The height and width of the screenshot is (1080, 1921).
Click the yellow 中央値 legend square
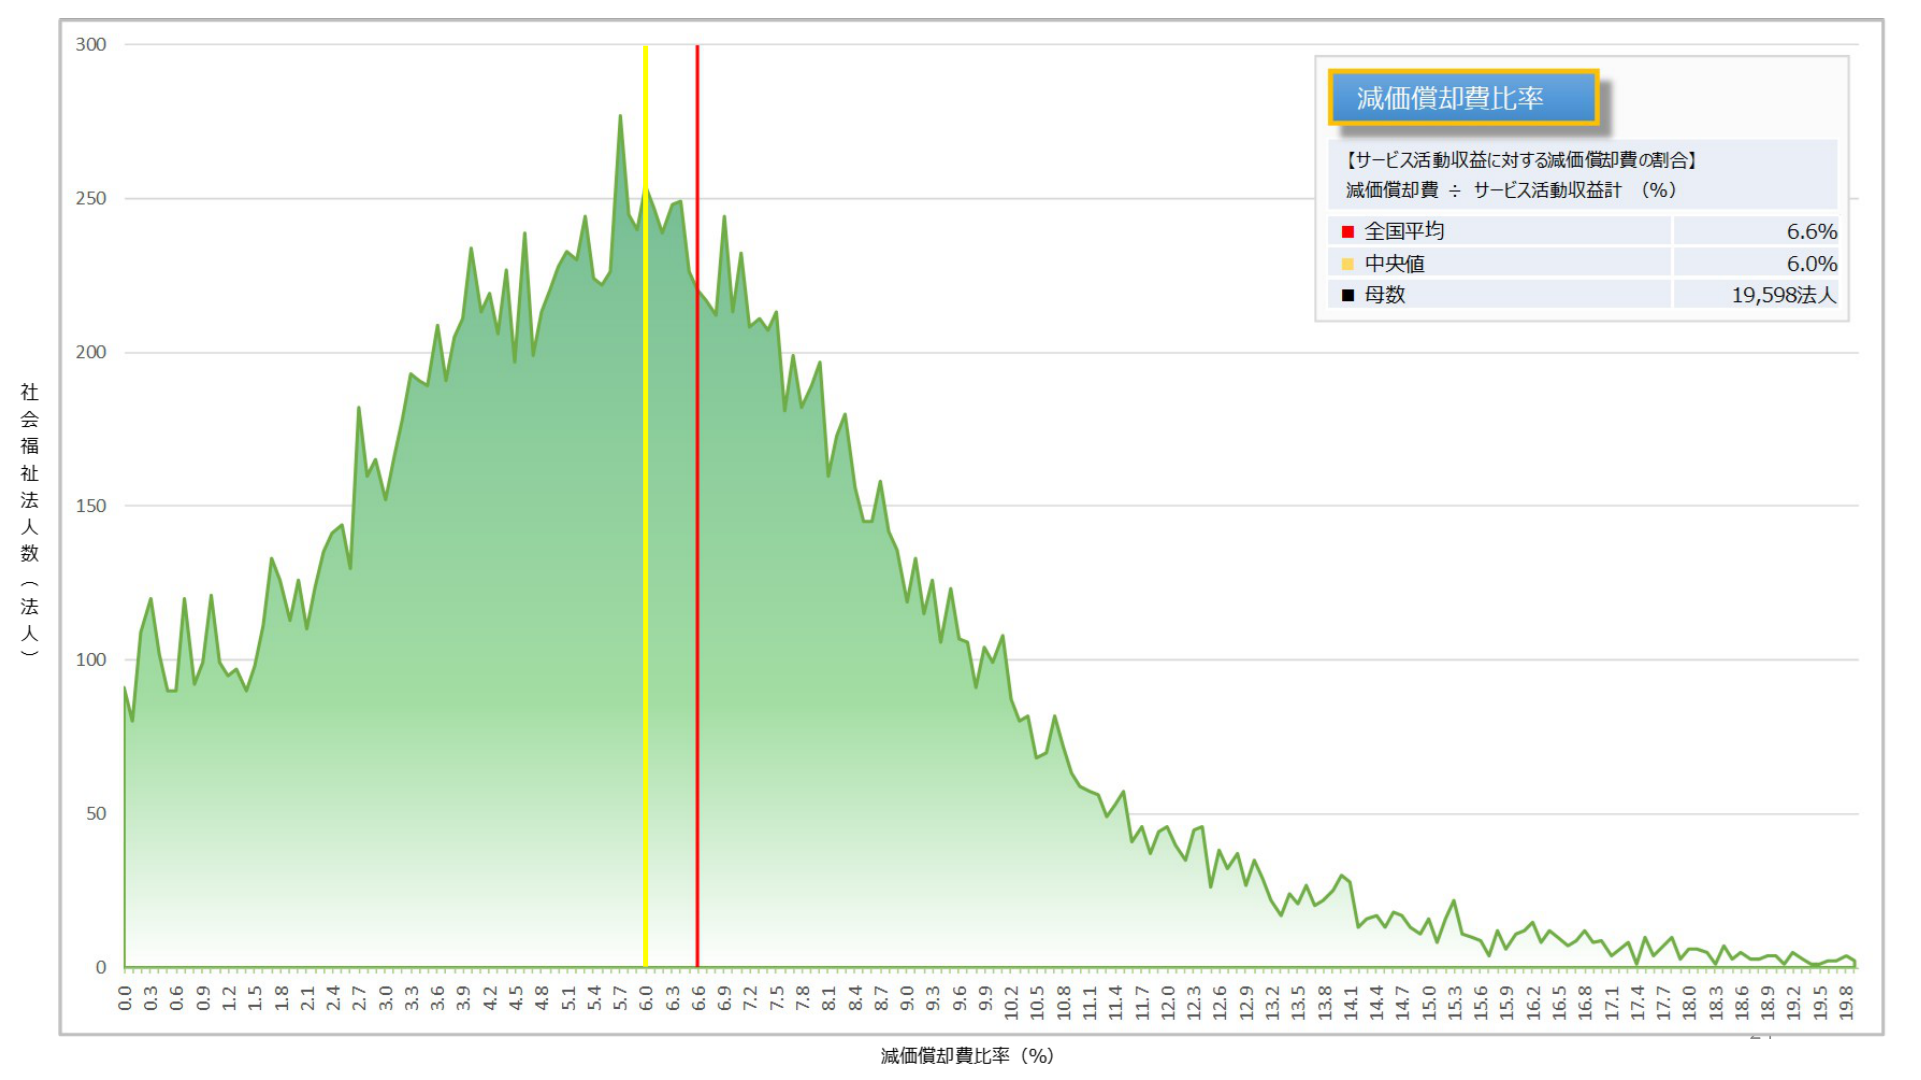[x=1347, y=264]
